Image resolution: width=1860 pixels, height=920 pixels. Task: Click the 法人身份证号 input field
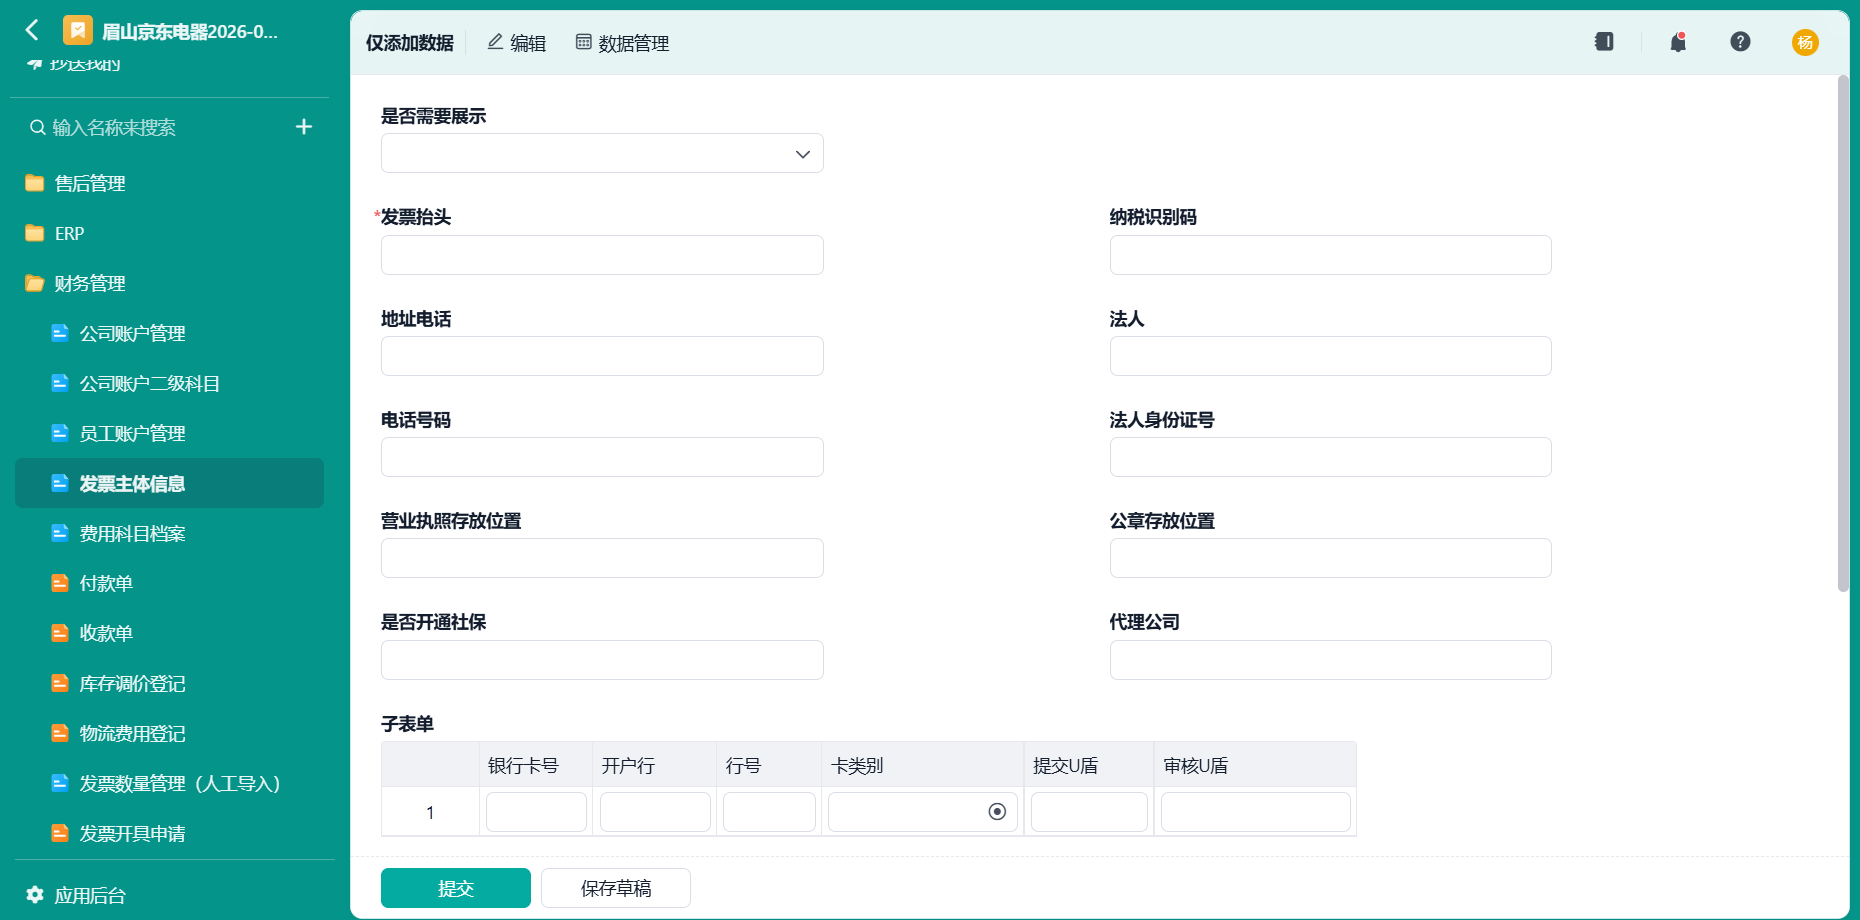1331,457
